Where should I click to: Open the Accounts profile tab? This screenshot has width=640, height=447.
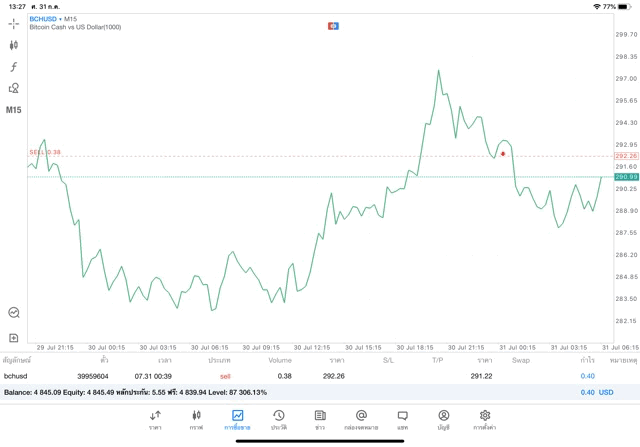click(x=443, y=419)
